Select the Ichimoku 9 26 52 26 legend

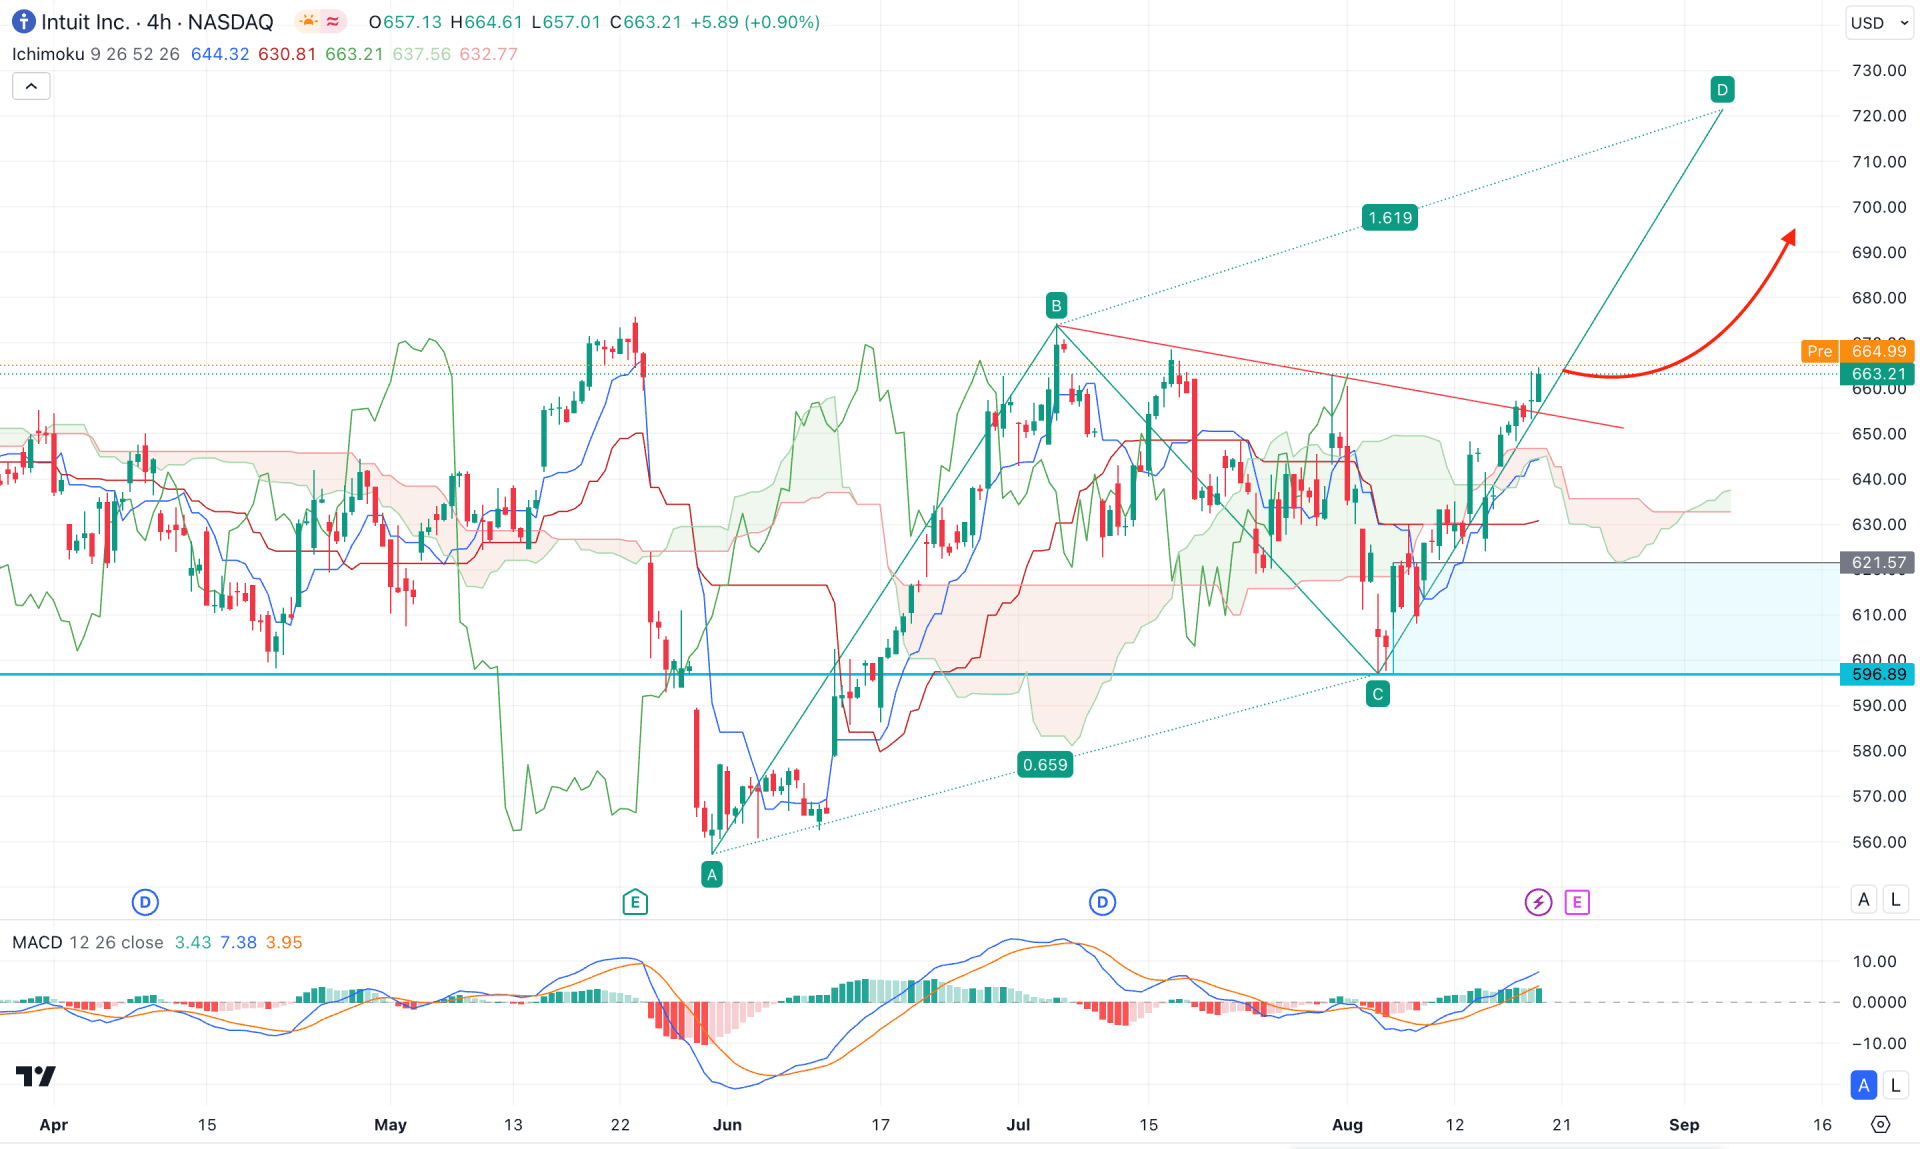pyautogui.click(x=96, y=54)
